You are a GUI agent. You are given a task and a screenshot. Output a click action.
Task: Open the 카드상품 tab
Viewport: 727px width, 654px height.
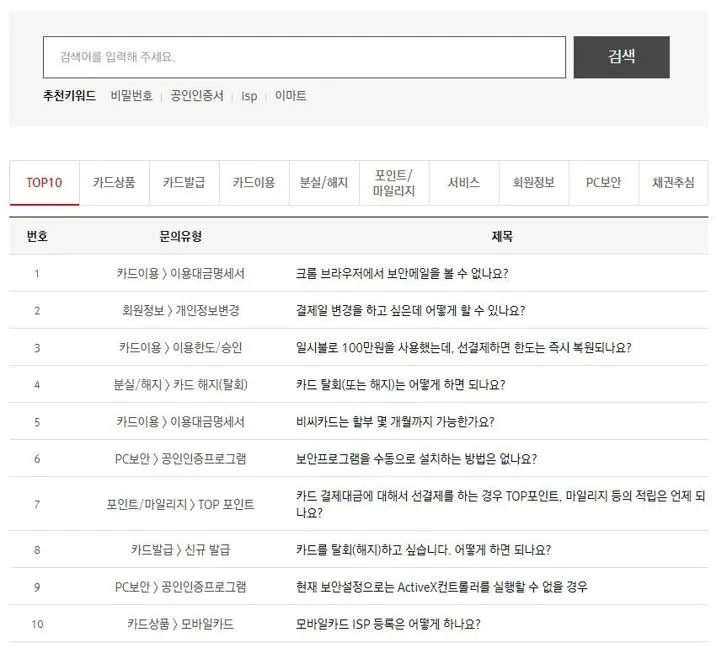[114, 183]
